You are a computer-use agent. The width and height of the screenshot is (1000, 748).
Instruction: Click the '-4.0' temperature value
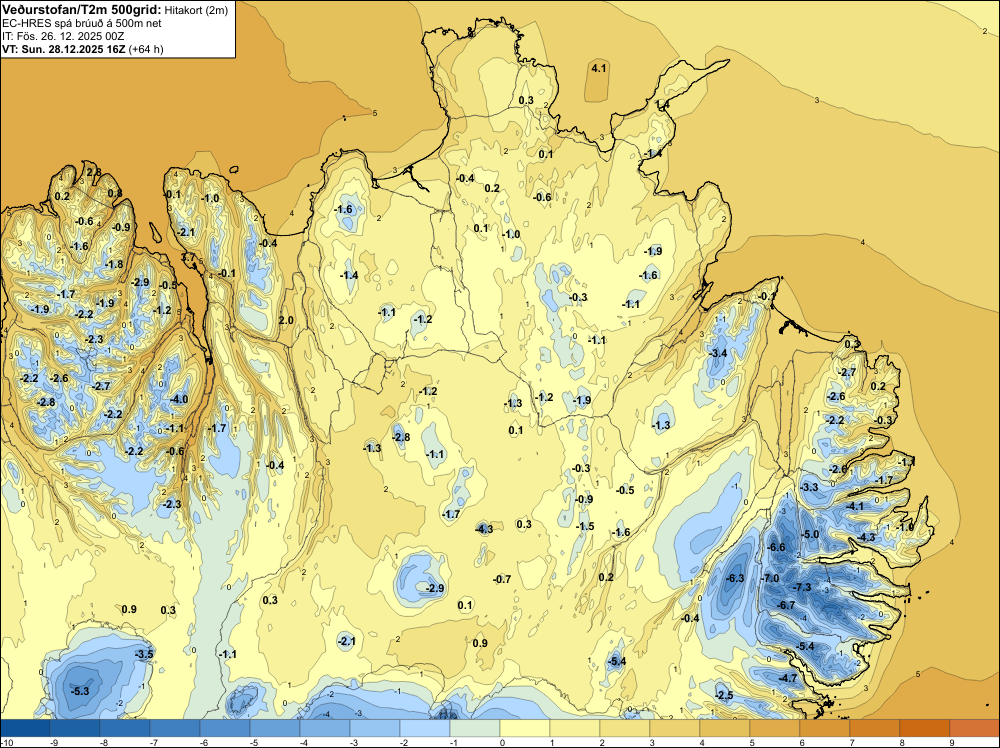(x=179, y=399)
